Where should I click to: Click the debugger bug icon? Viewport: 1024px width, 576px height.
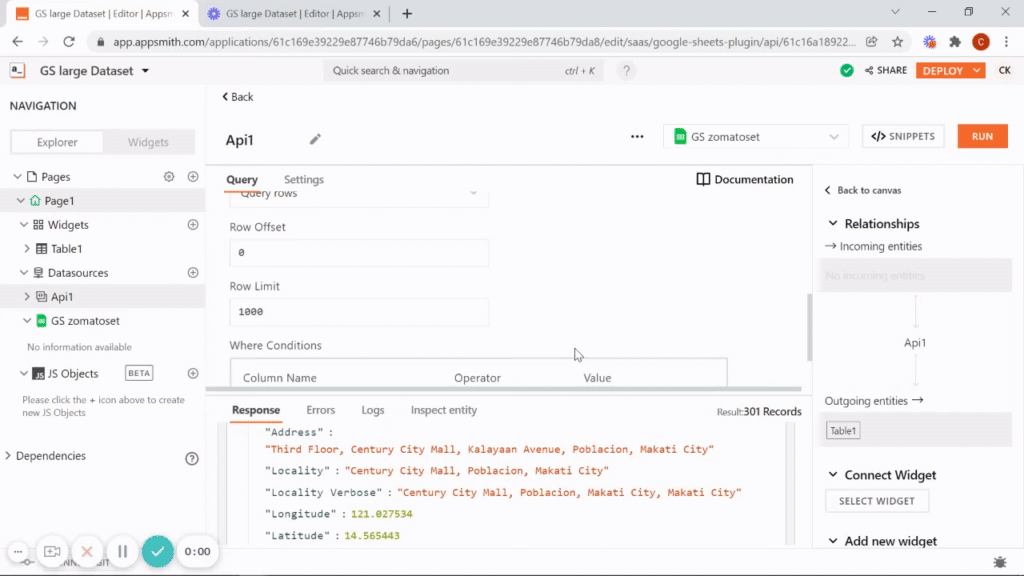(x=999, y=563)
